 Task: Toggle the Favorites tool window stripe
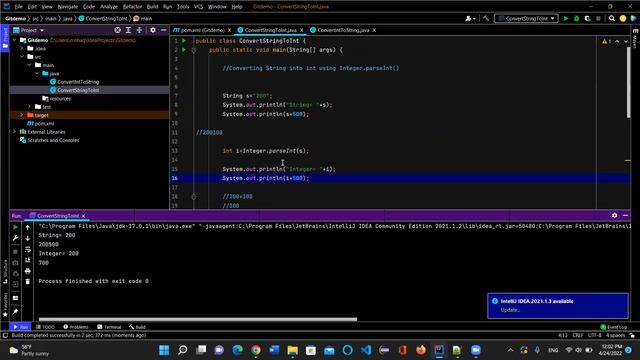pos(5,304)
